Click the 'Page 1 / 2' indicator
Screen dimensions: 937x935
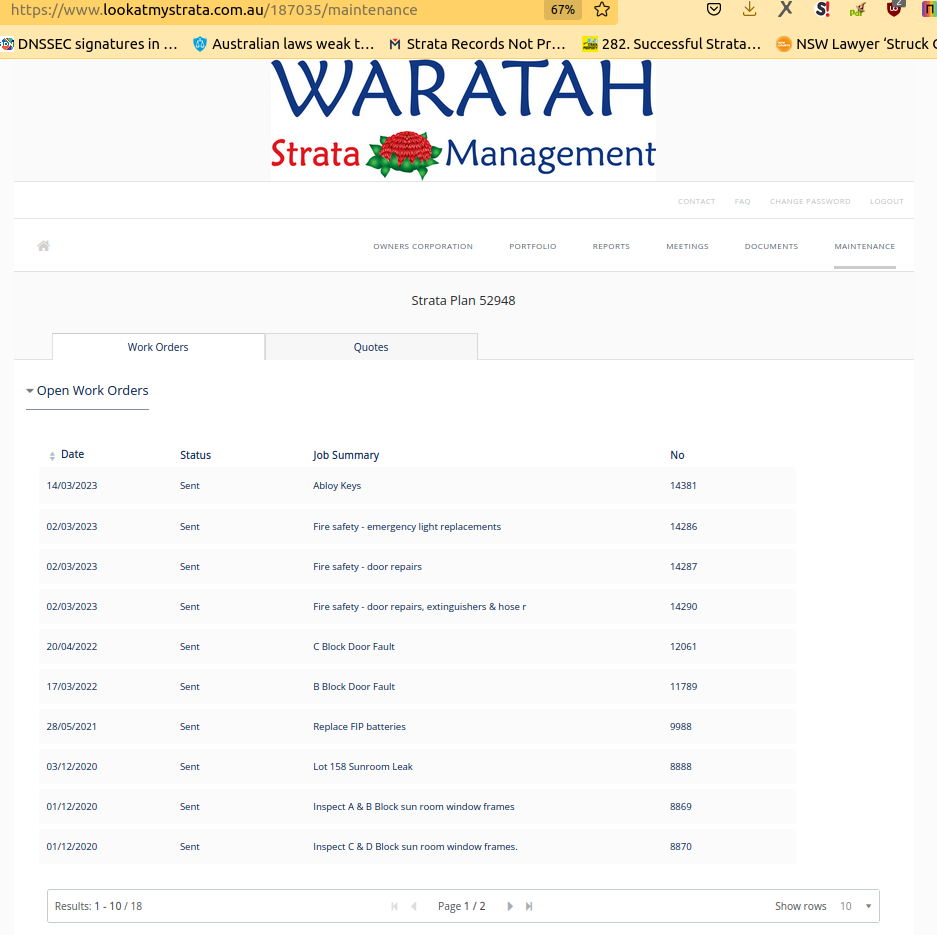[x=461, y=906]
